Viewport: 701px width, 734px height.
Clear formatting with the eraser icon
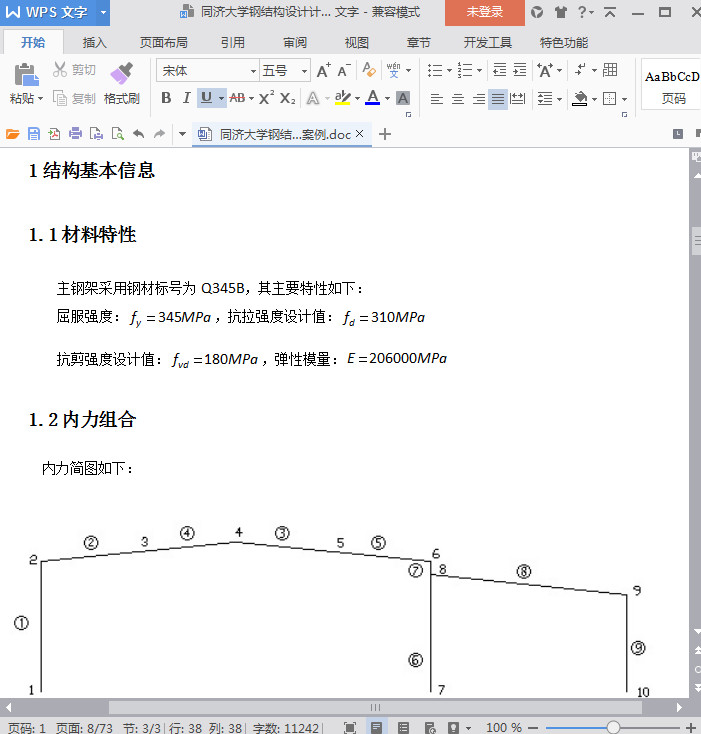[x=369, y=70]
